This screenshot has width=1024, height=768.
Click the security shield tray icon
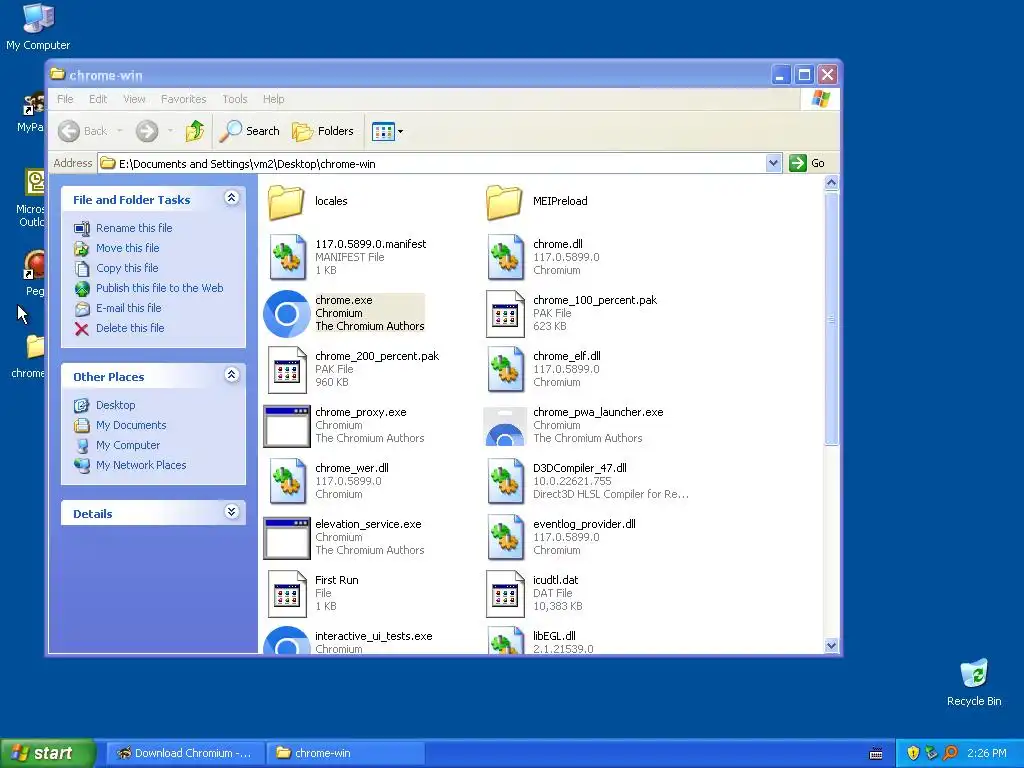(913, 753)
